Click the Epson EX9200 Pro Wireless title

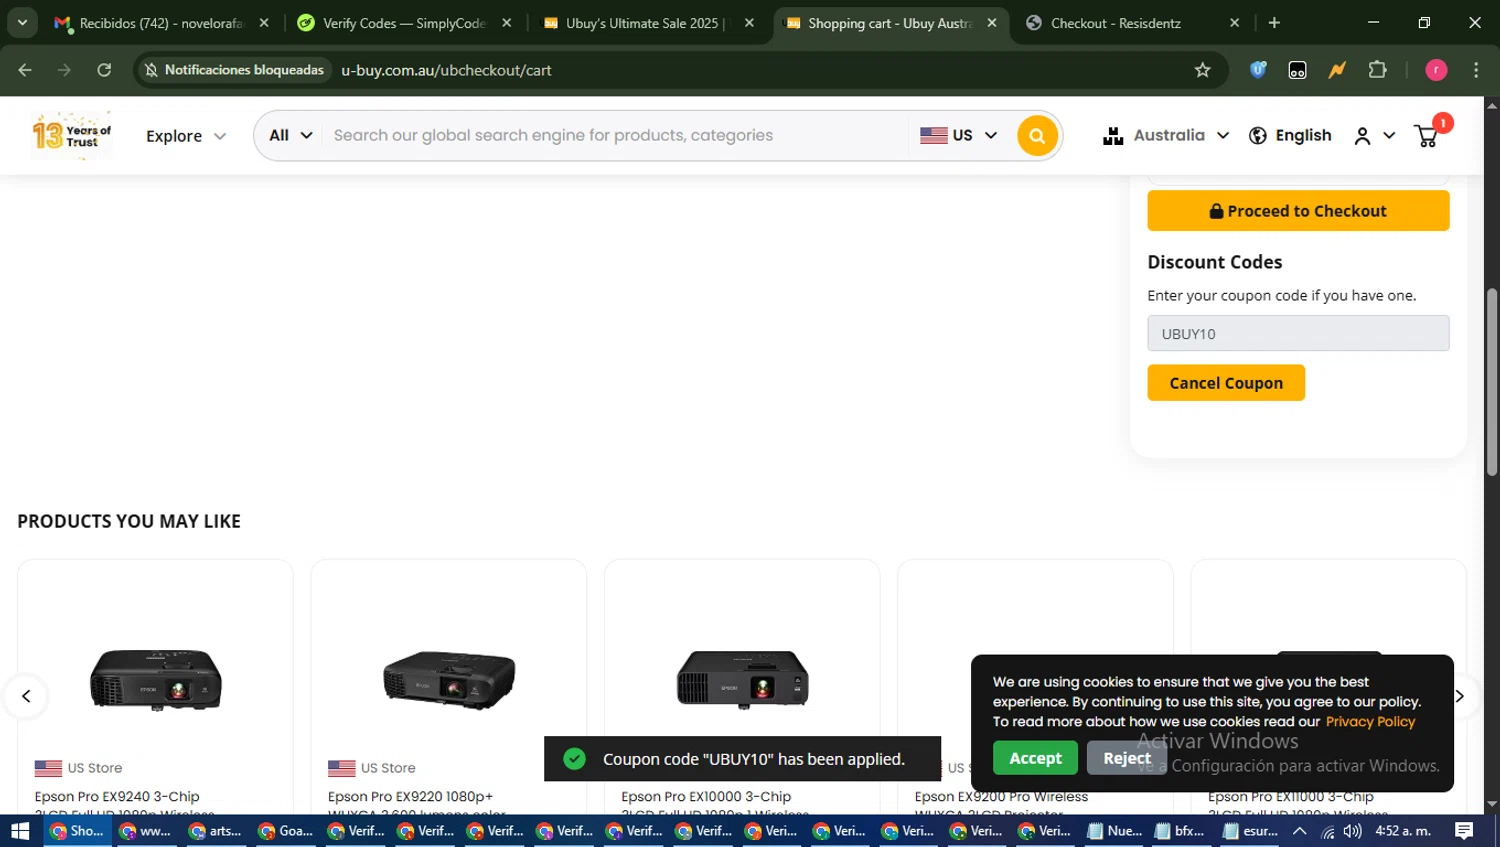pyautogui.click(x=1001, y=797)
